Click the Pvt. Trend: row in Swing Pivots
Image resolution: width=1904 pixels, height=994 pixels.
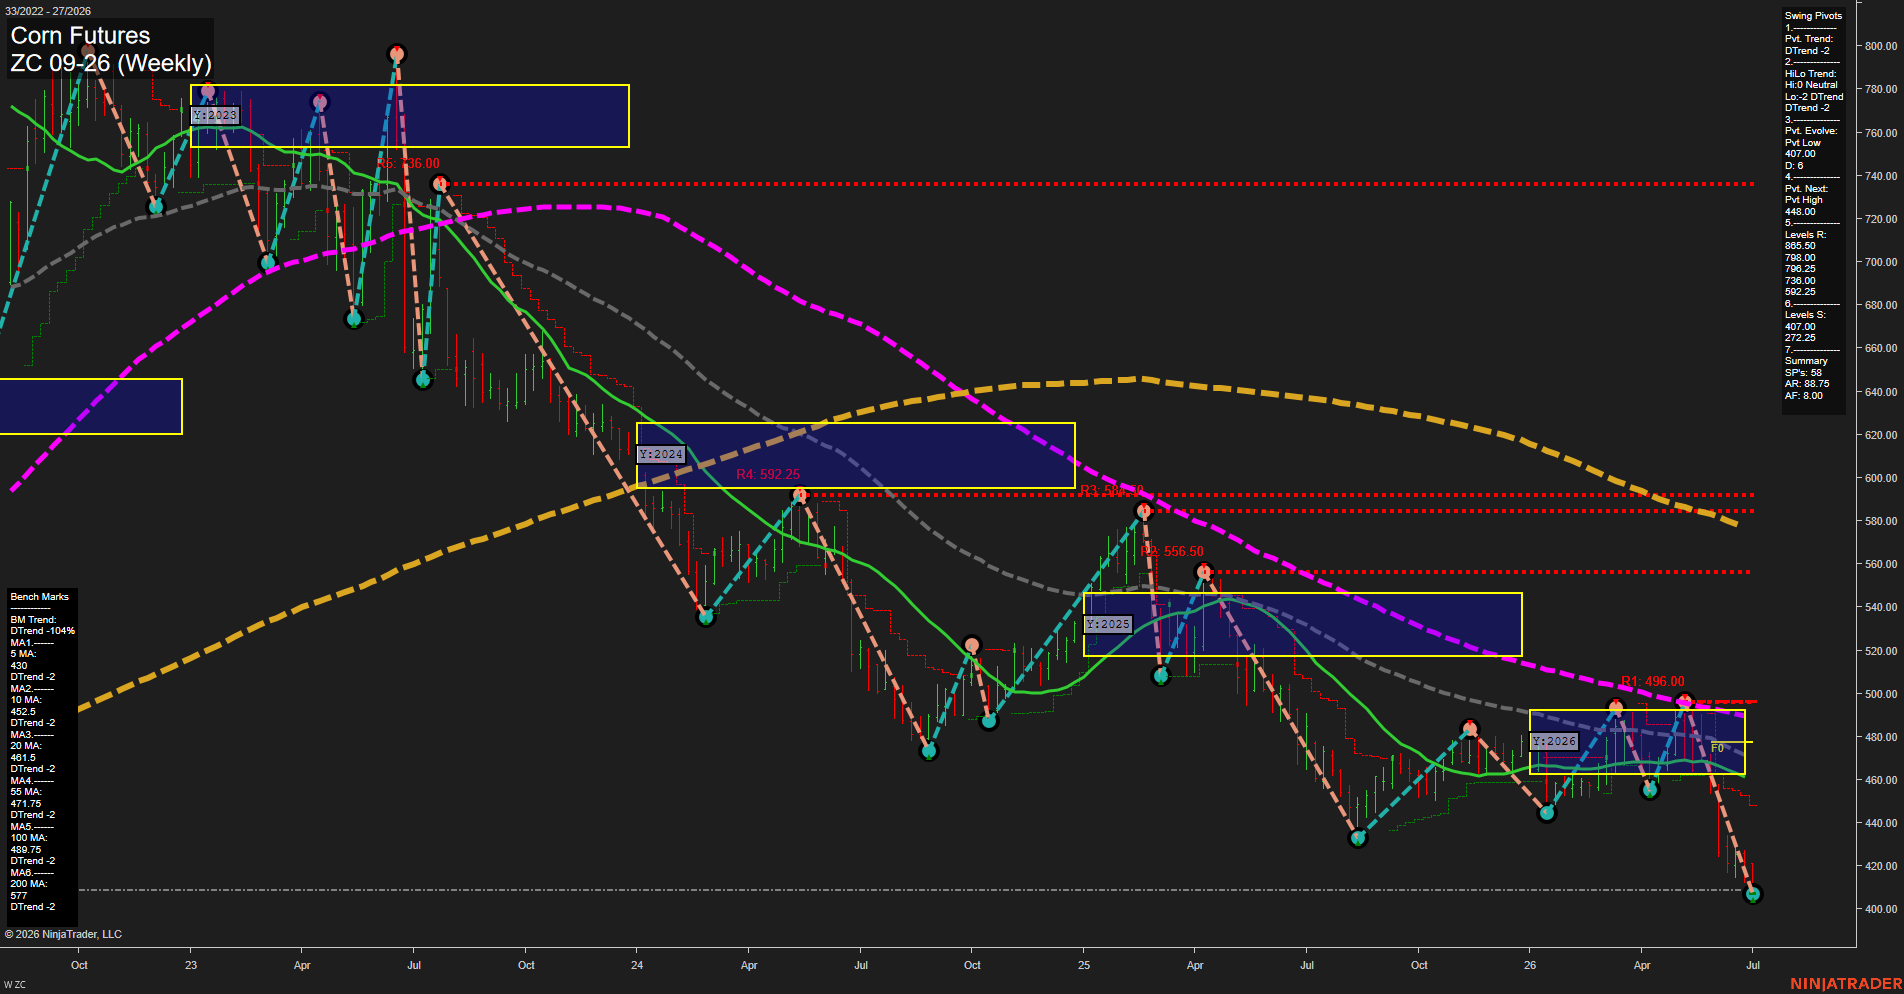[x=1809, y=39]
